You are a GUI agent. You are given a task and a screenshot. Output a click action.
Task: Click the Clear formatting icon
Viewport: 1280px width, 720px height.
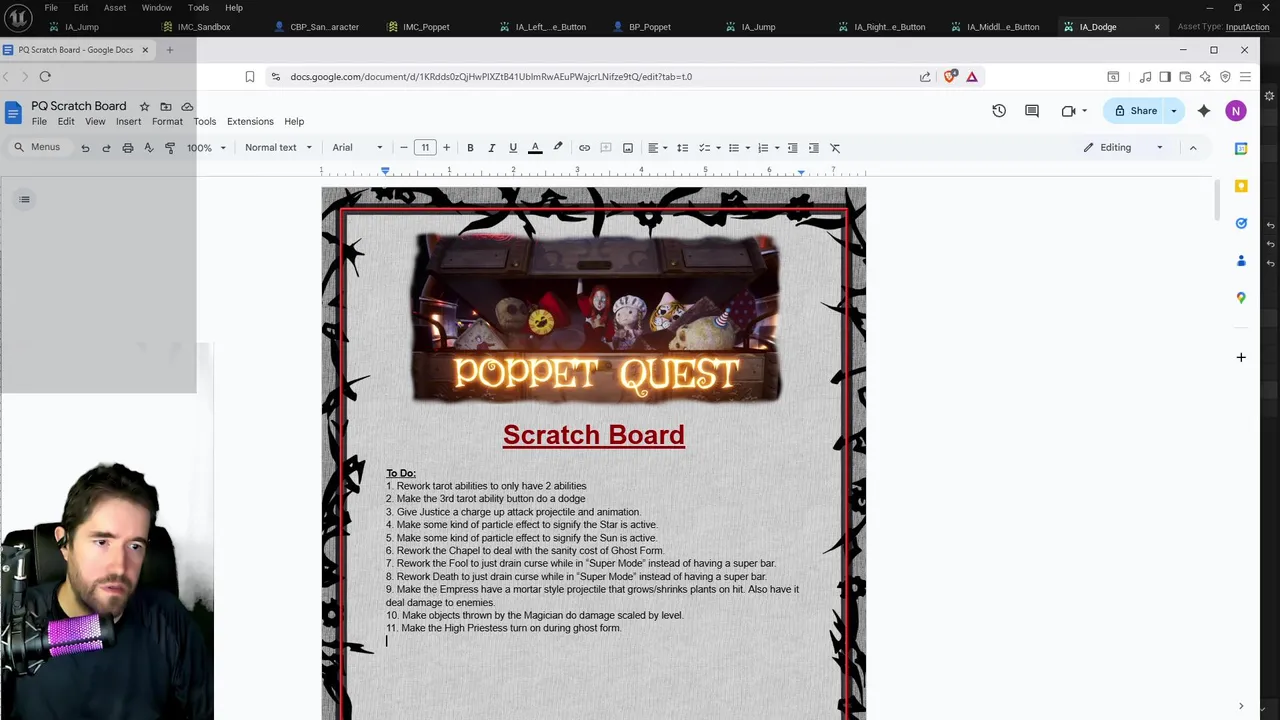(835, 148)
